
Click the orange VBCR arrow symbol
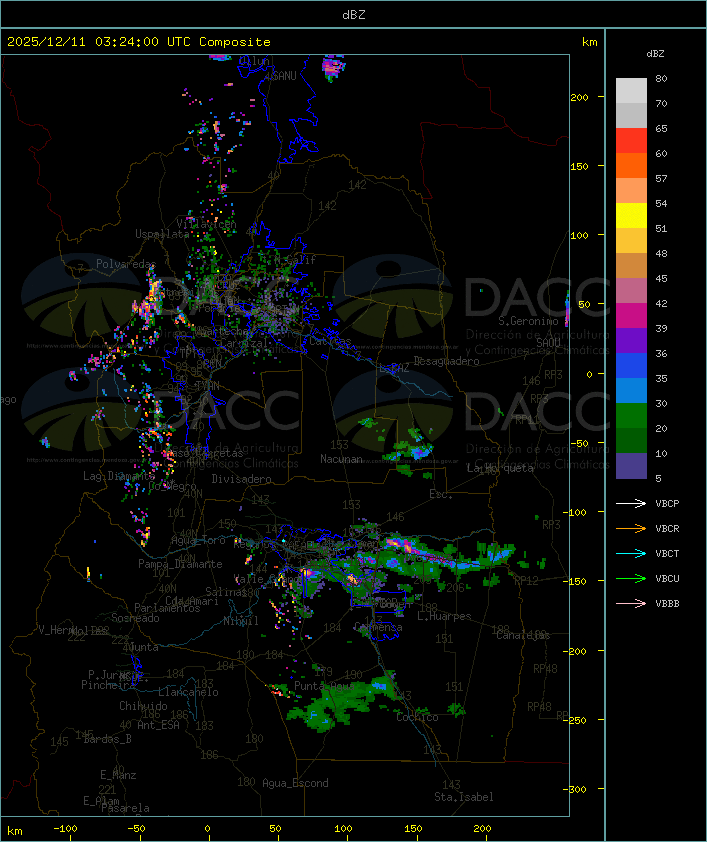point(631,528)
